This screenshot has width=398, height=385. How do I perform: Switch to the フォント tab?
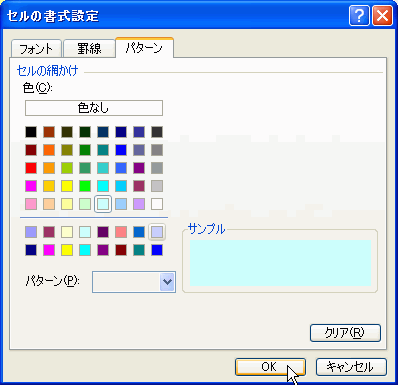(x=36, y=49)
